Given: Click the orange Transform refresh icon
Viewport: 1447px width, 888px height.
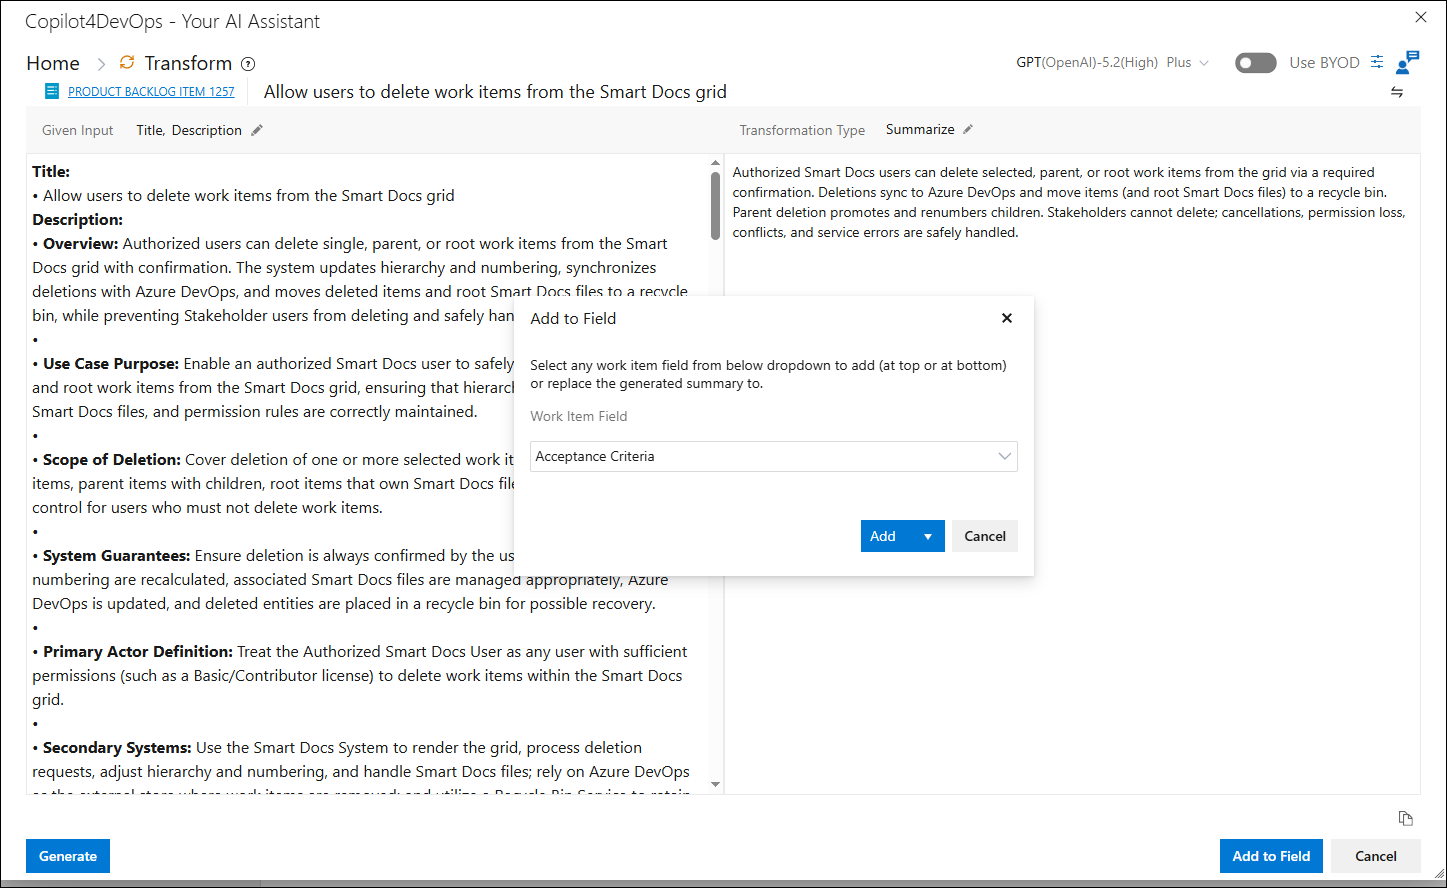Looking at the screenshot, I should click(x=127, y=63).
